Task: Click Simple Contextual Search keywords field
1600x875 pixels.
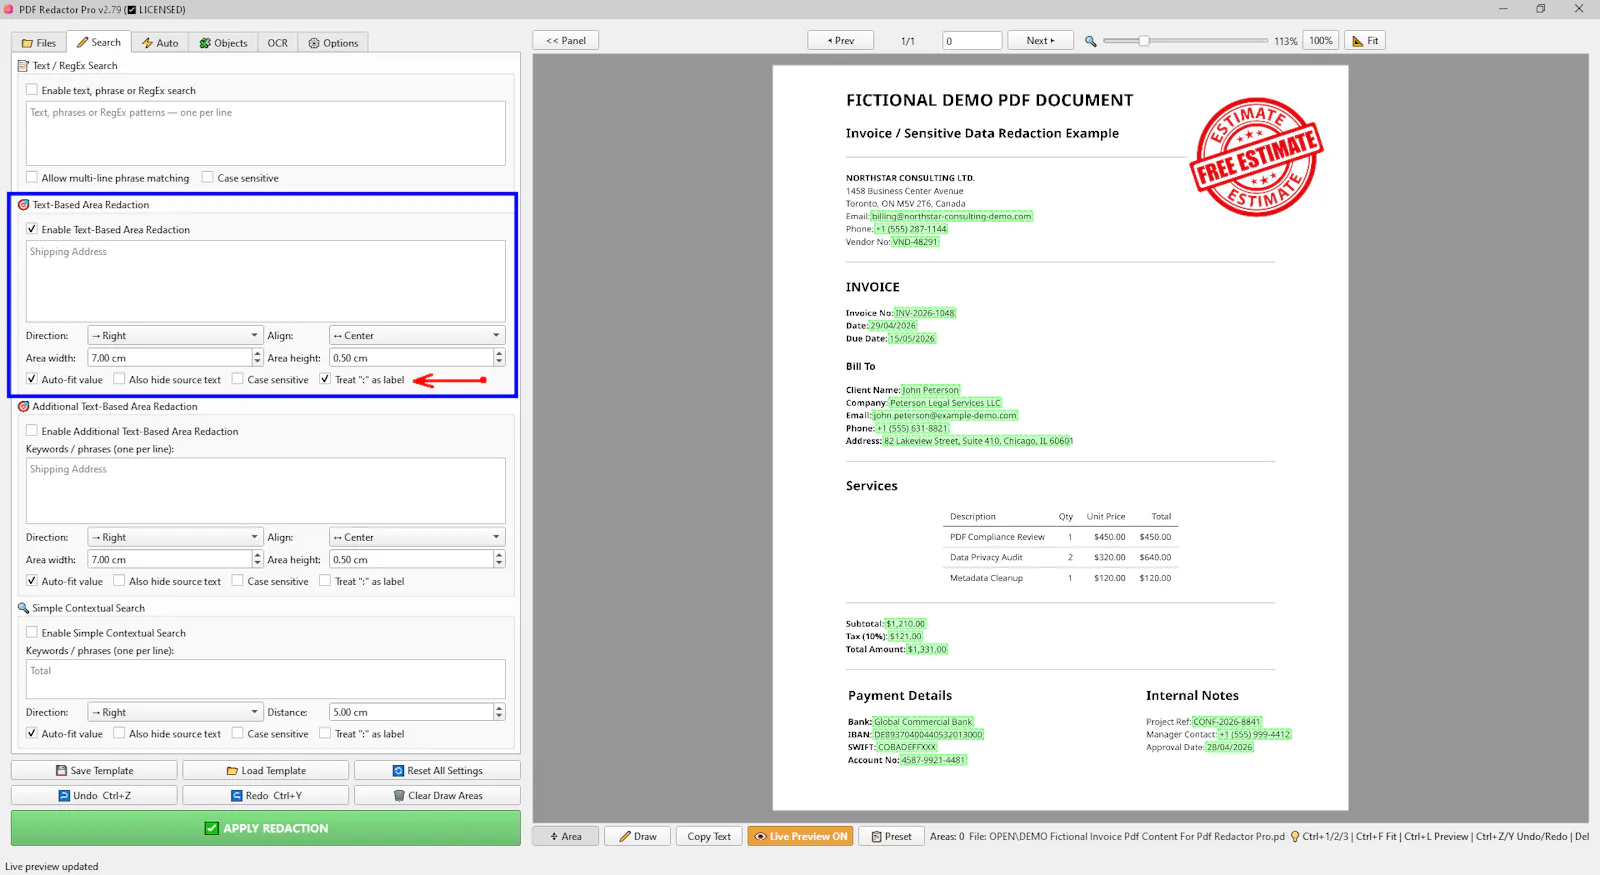Action: (x=266, y=679)
